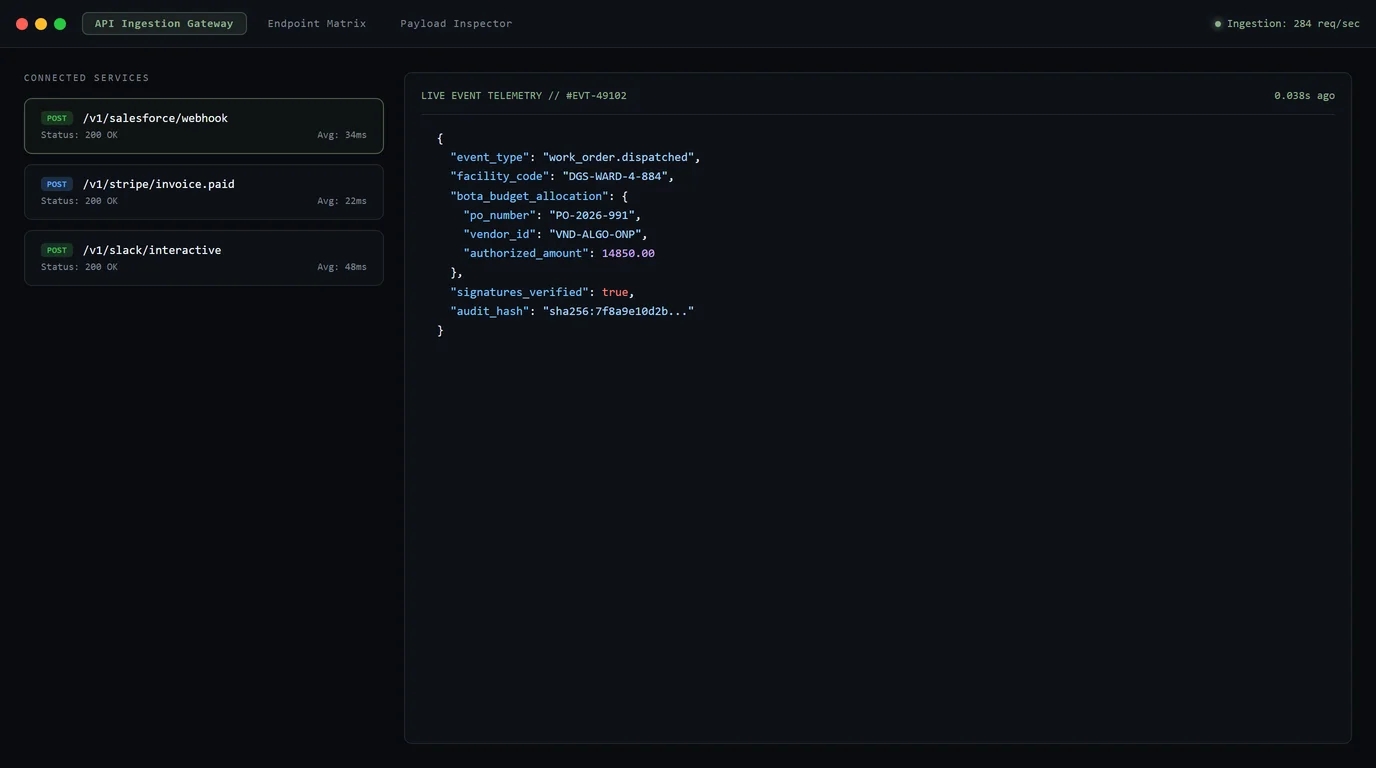Click the POST badge on stripe invoice.paid
This screenshot has height=768, width=1376.
point(57,184)
